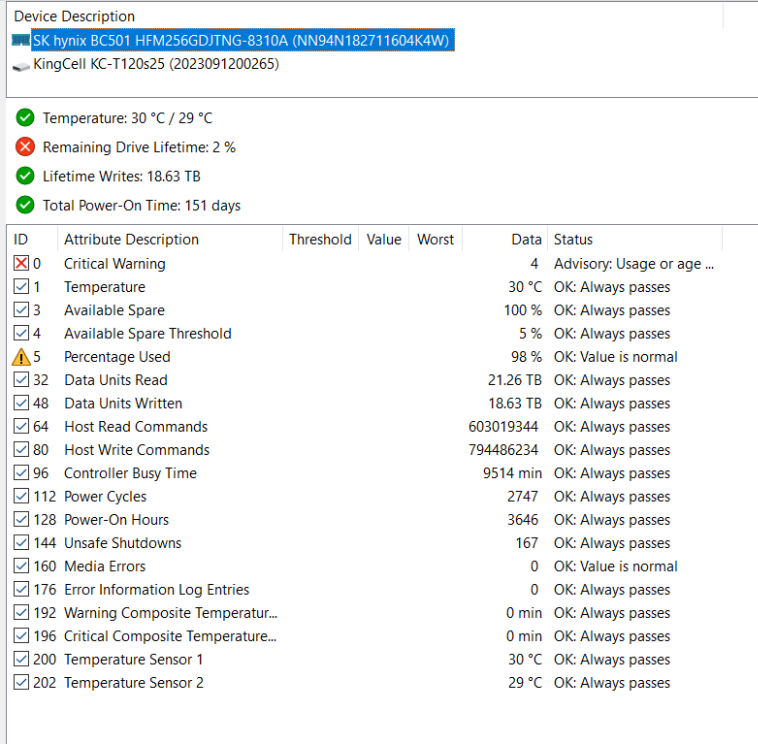Select the Critical Warning attribute name
The image size is (758, 744).
point(115,263)
